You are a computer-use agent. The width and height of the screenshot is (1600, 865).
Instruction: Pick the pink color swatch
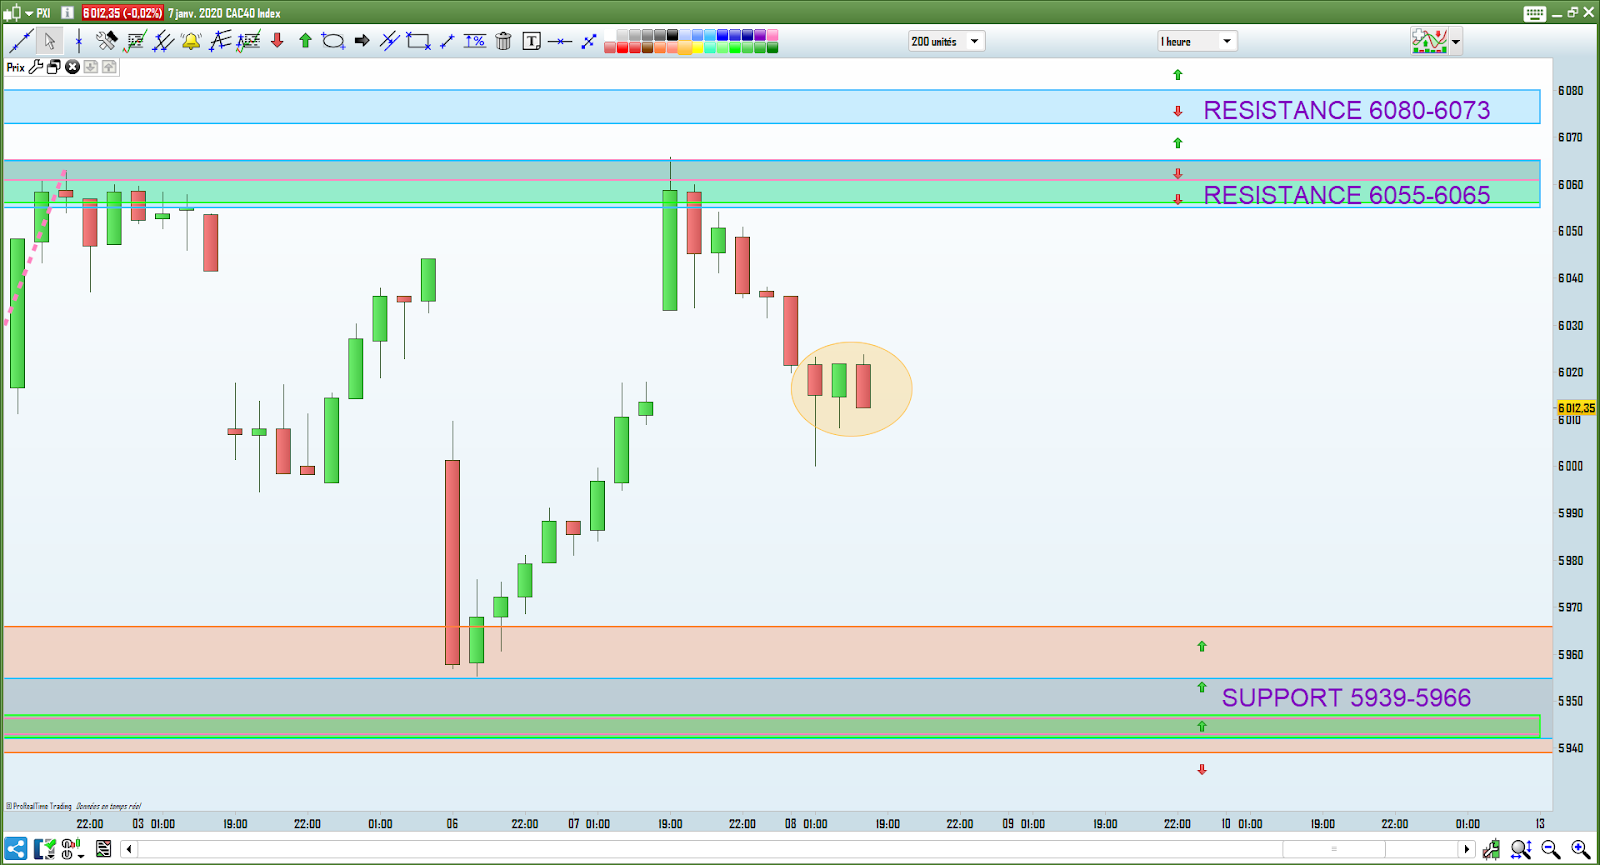coord(772,35)
